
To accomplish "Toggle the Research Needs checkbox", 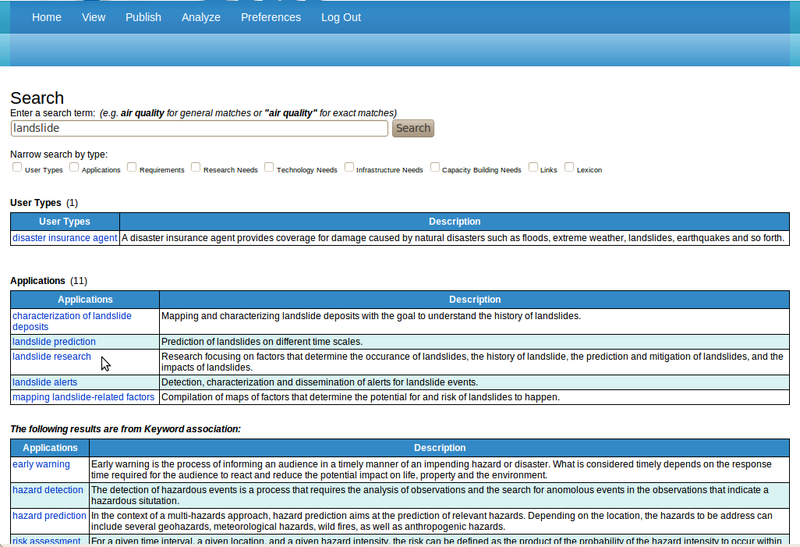I will point(196,168).
